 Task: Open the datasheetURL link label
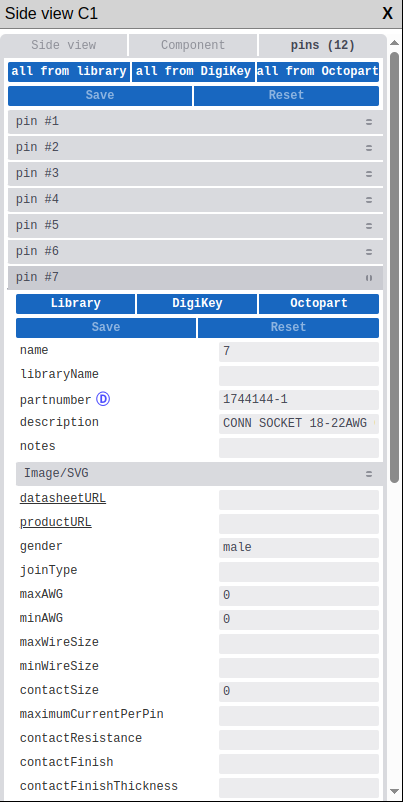(63, 498)
